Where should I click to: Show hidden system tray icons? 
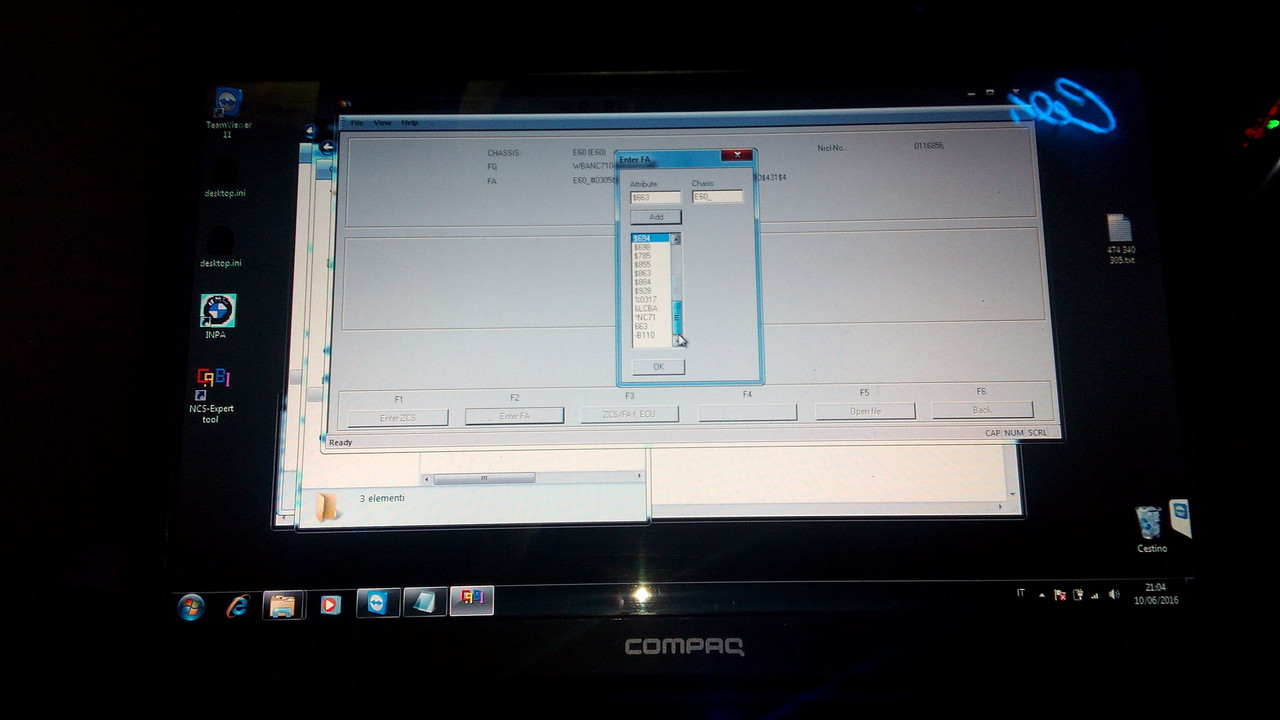click(x=1041, y=595)
